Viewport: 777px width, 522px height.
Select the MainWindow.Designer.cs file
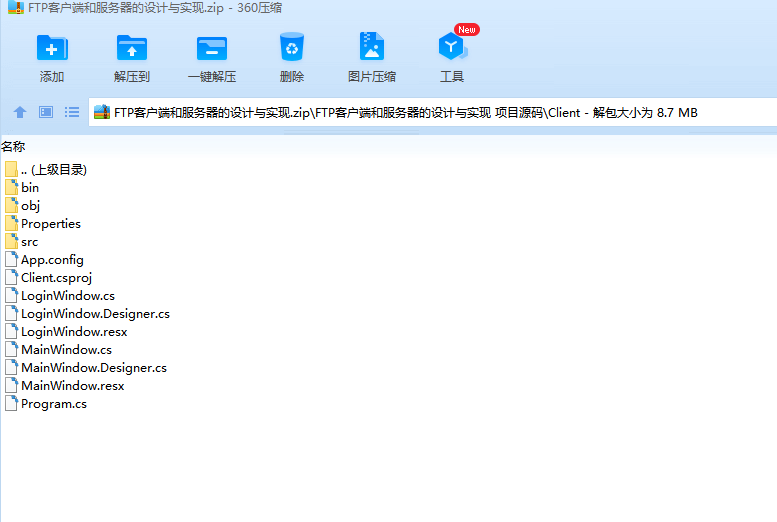[86, 368]
